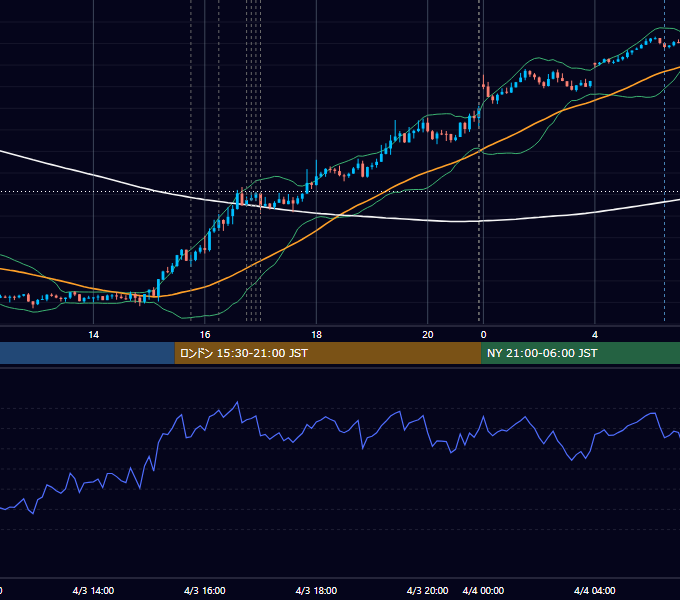Click the 18 label on the upper time axis
The height and width of the screenshot is (600, 680).
[x=317, y=335]
